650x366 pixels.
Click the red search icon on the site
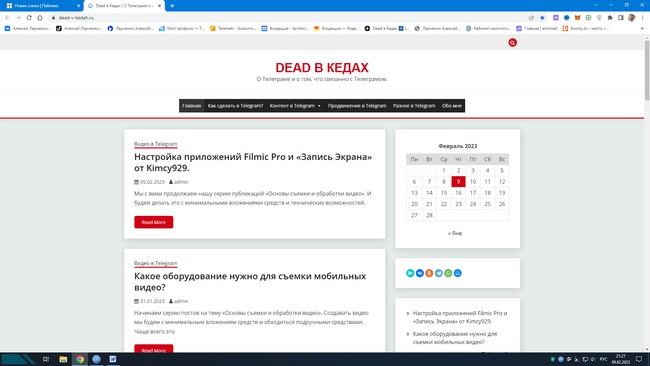coord(512,43)
